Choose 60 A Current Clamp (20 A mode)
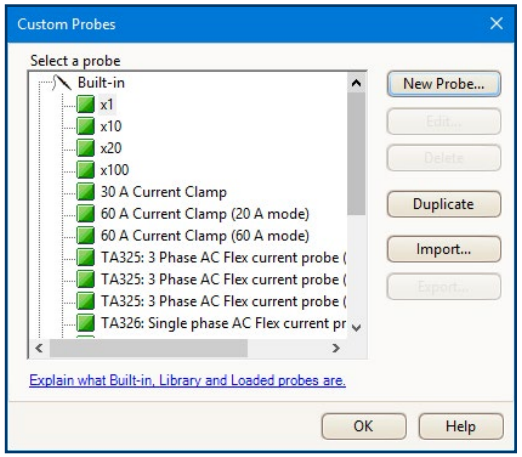Screen dimensions: 522x457 click(x=205, y=214)
